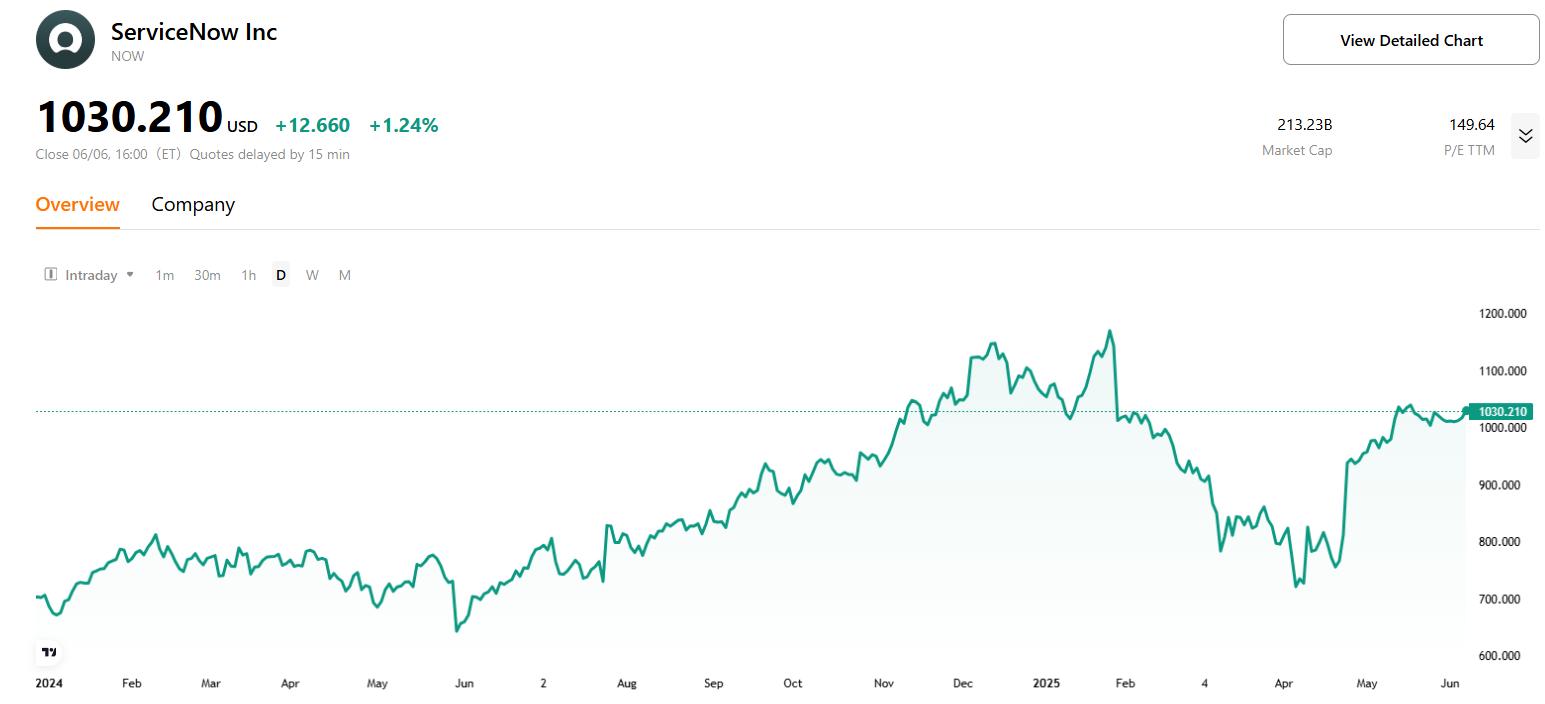The height and width of the screenshot is (704, 1545).
Task: Select the 1m interval
Action: (x=165, y=275)
